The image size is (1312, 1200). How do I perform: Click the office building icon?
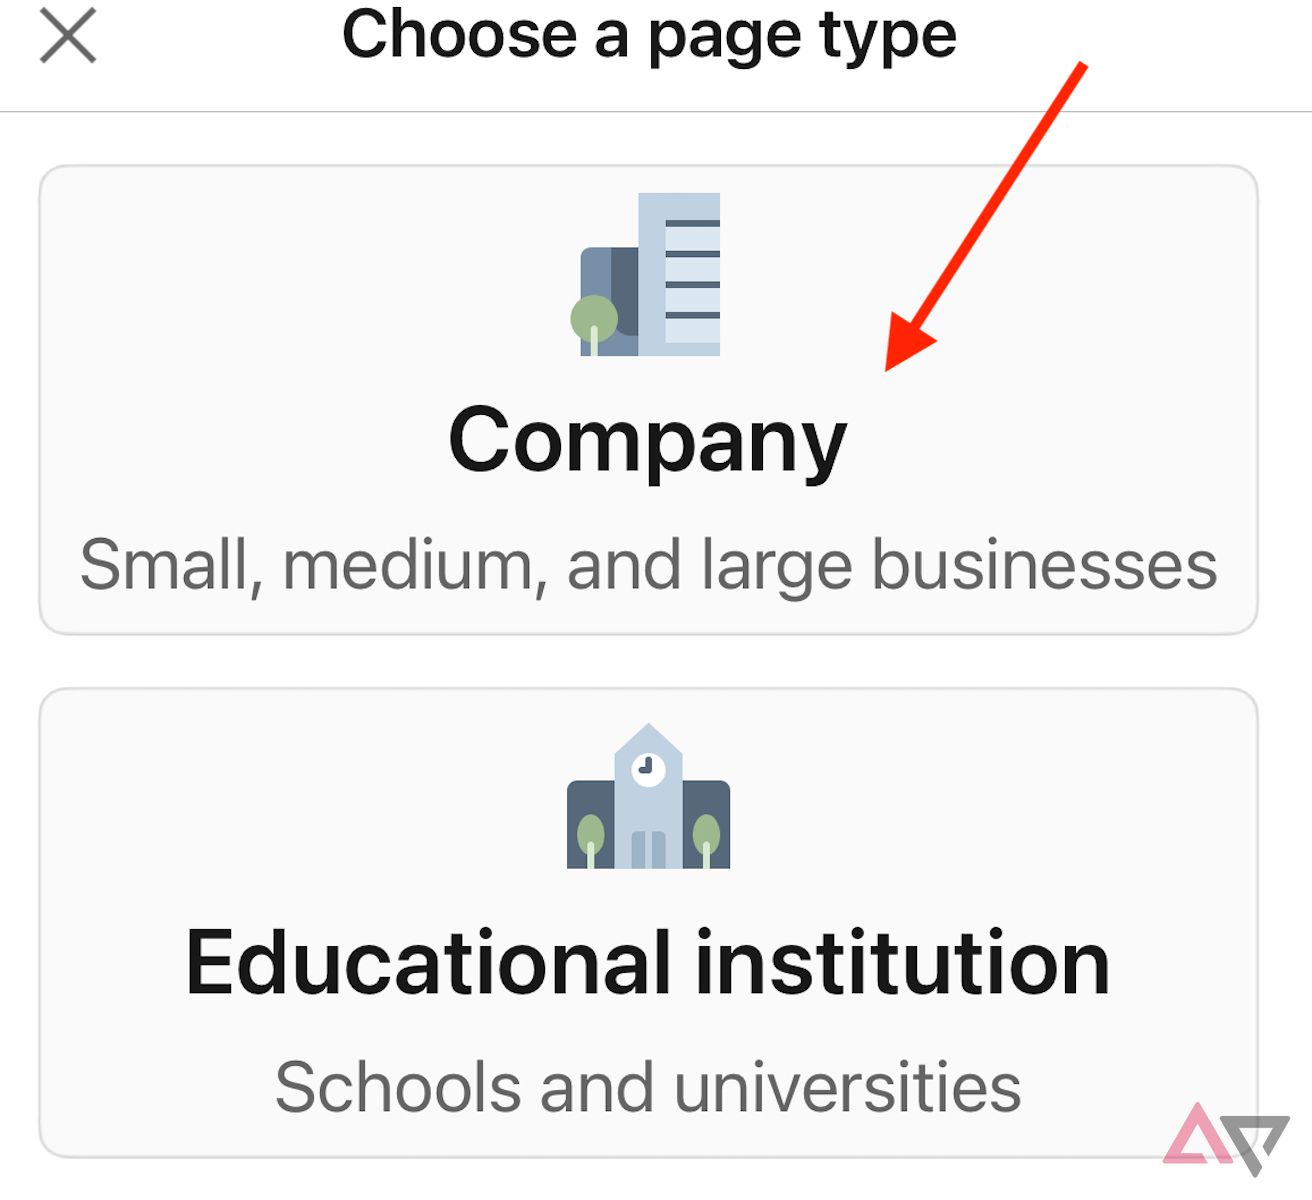tap(646, 274)
